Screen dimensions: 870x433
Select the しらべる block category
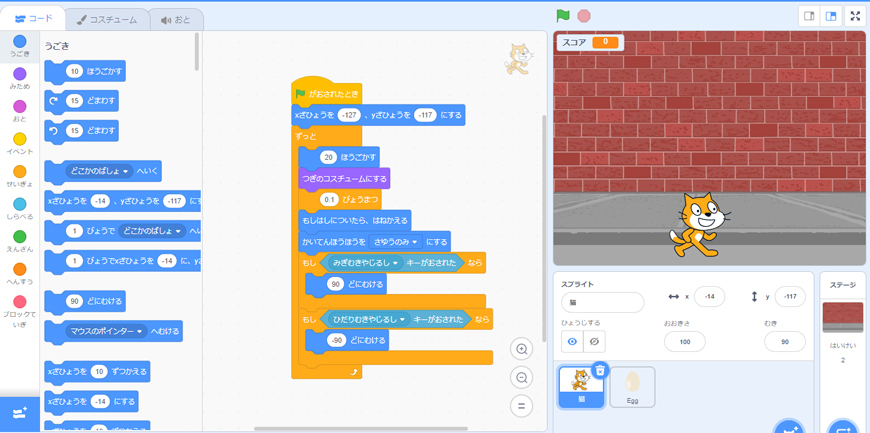[20, 209]
